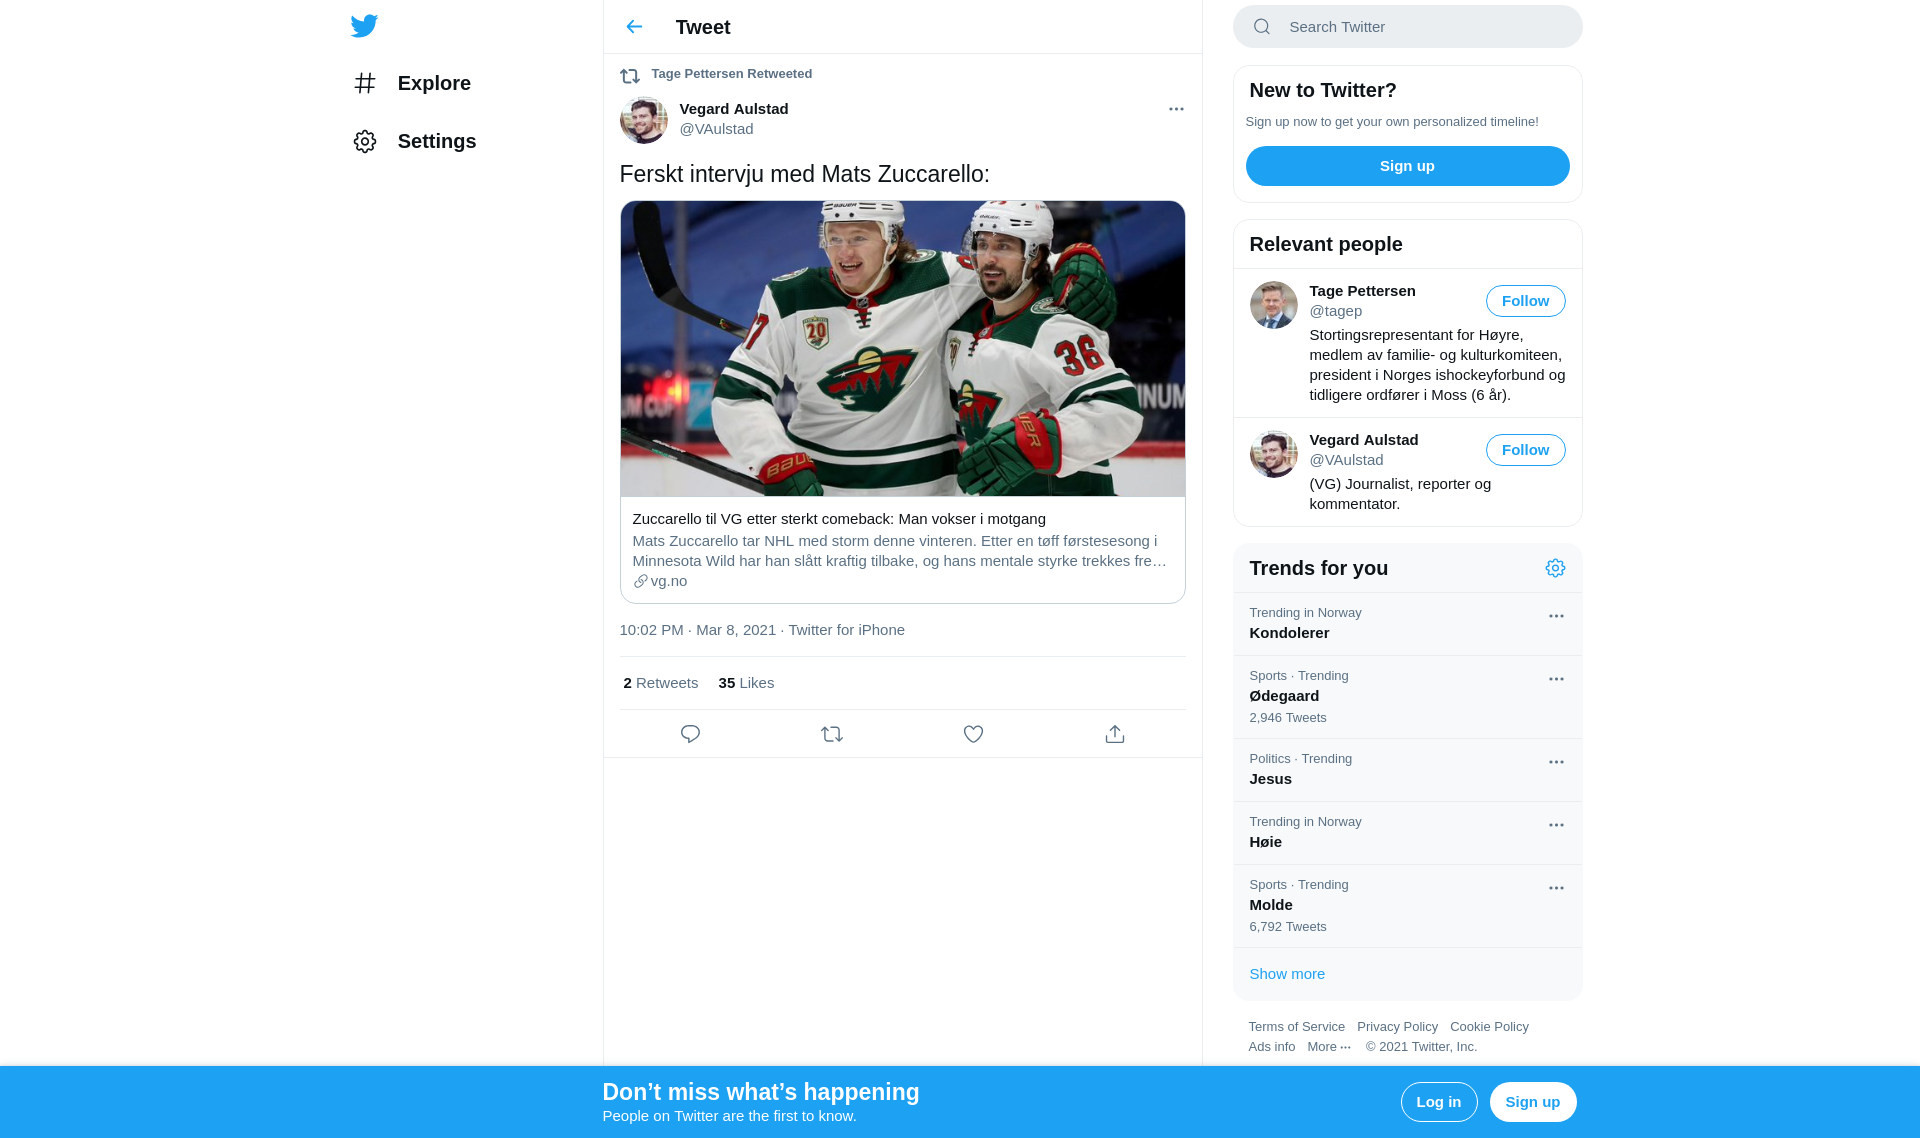Image resolution: width=1920 pixels, height=1138 pixels.
Task: Click Sign up on the bottom banner
Action: tap(1533, 1102)
